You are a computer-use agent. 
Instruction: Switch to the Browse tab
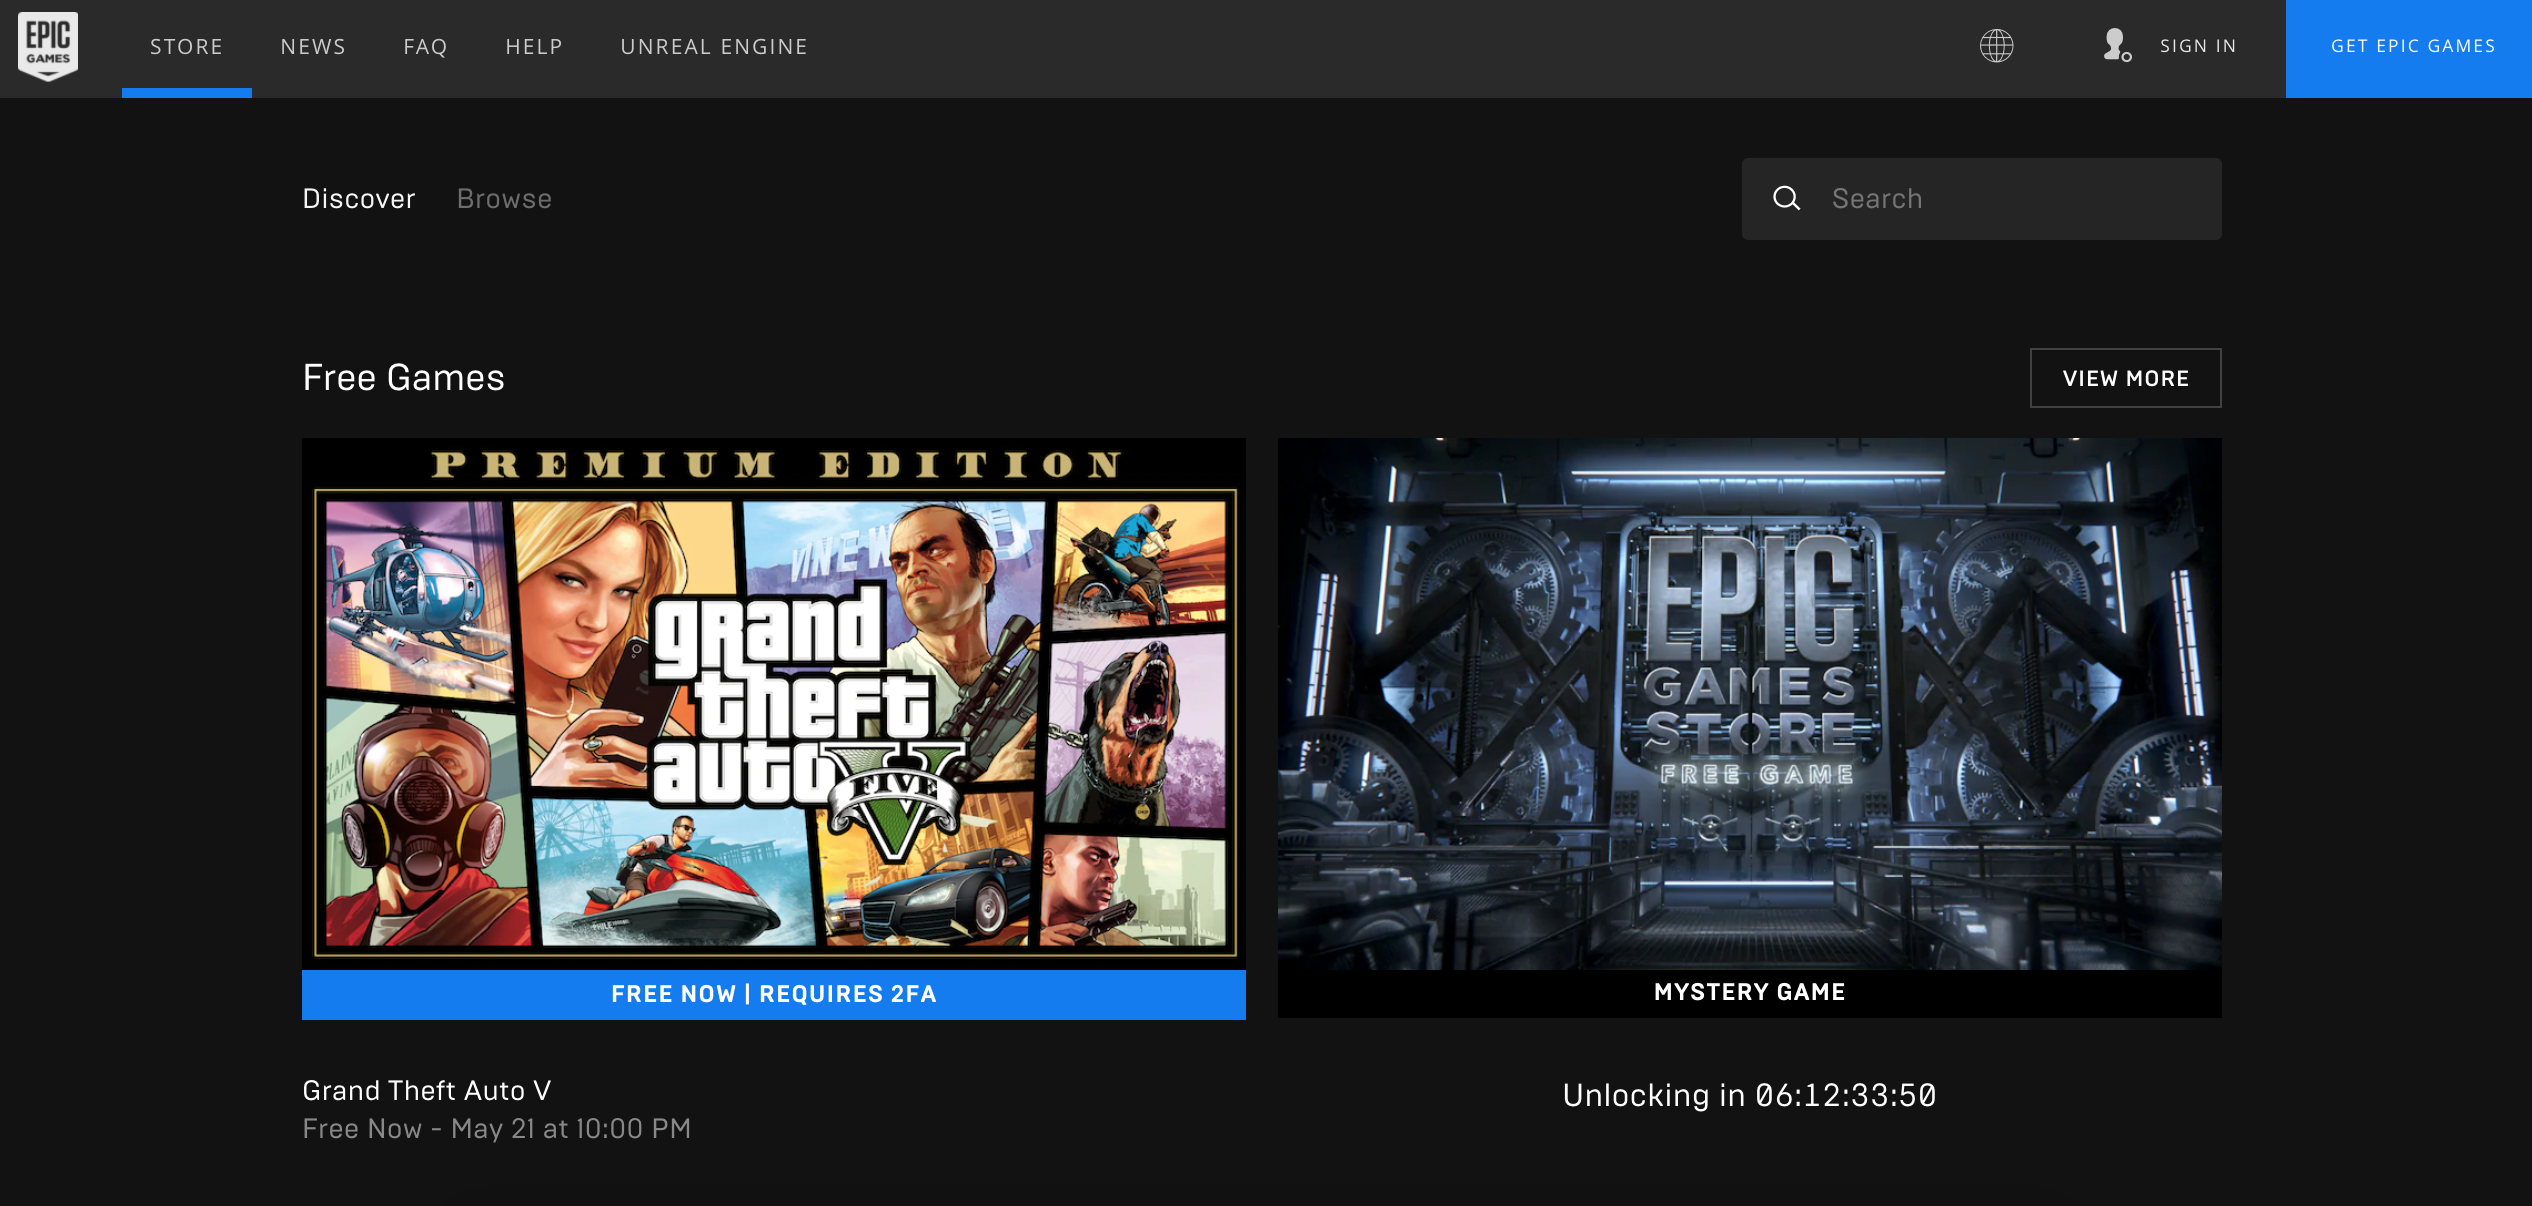pyautogui.click(x=504, y=198)
